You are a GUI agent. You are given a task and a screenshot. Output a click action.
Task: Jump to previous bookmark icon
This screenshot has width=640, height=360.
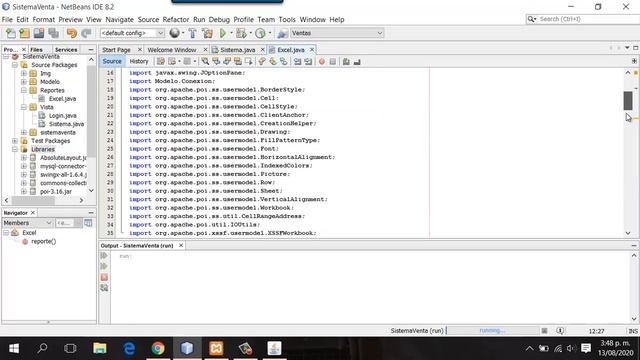click(x=262, y=62)
